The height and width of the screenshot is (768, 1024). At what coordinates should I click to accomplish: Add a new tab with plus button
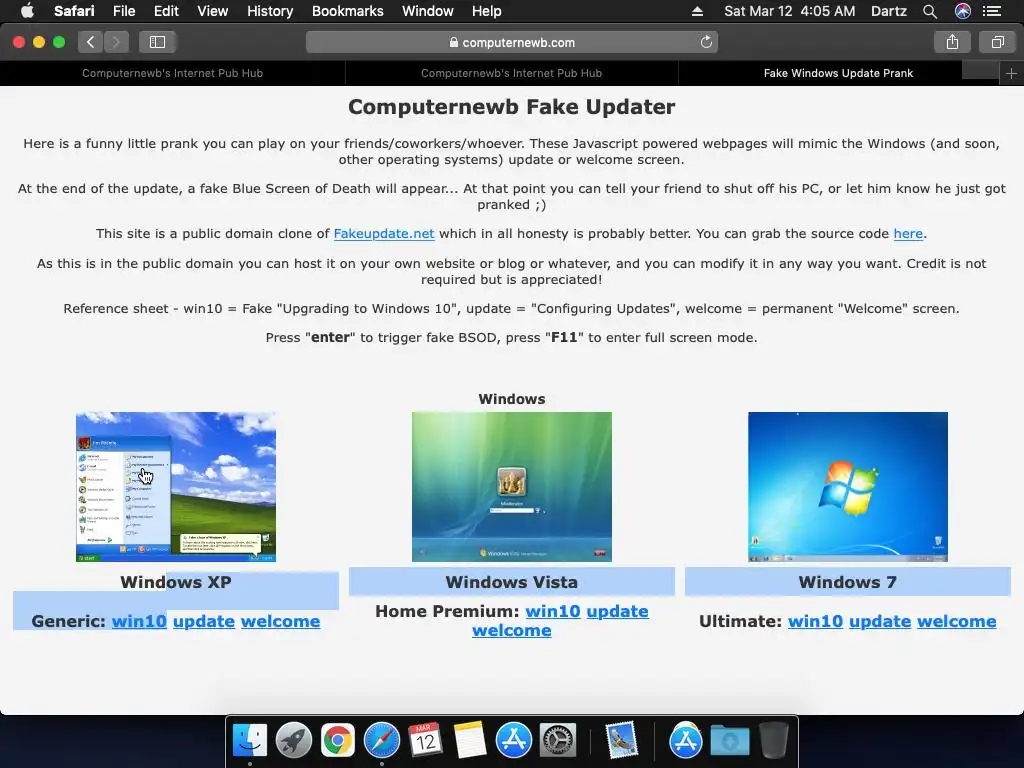1011,73
